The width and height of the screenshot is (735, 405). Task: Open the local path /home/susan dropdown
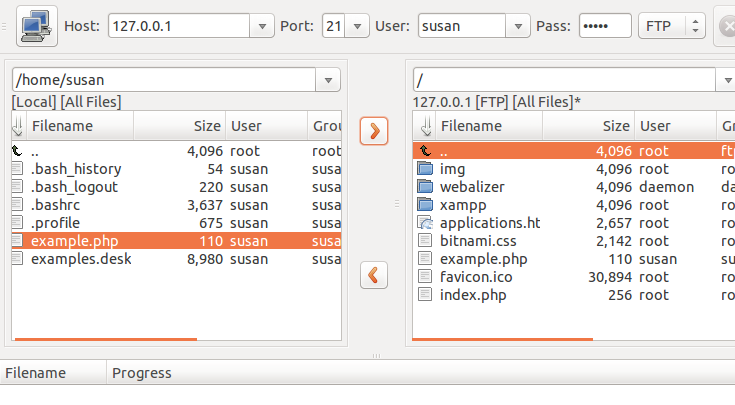(328, 80)
